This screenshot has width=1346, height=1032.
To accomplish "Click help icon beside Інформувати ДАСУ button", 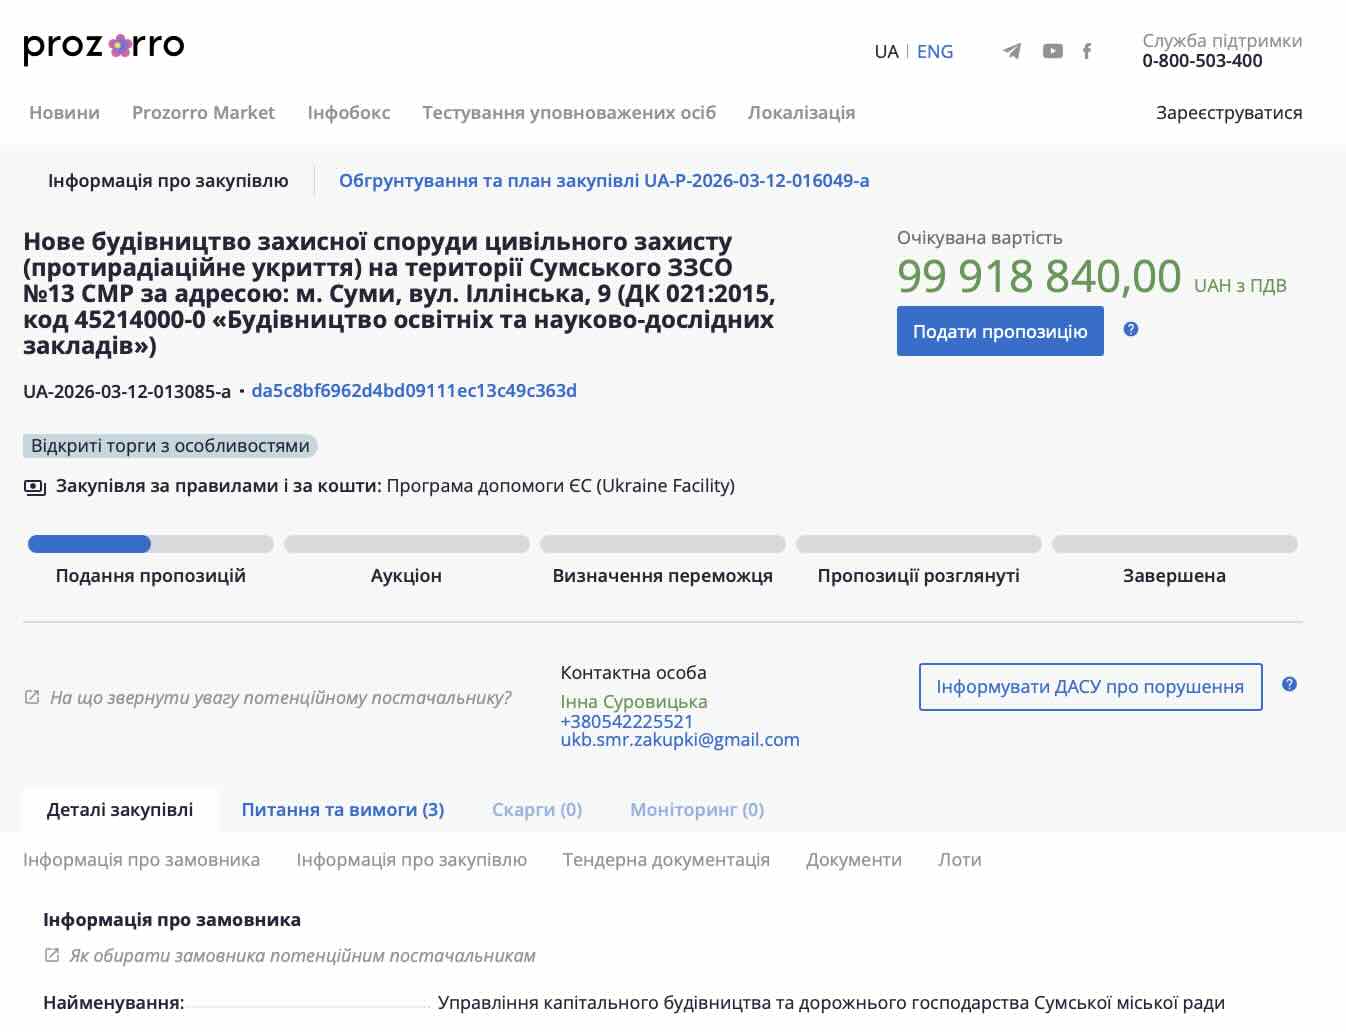I will point(1289,685).
